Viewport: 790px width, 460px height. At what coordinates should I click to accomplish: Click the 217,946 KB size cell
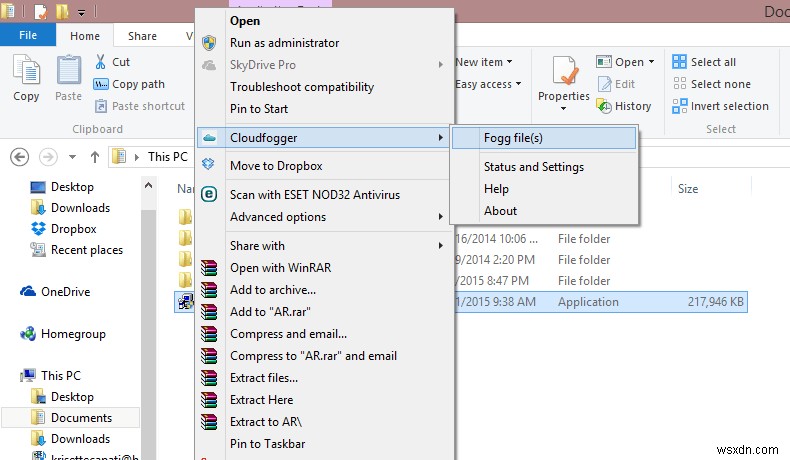coord(715,302)
